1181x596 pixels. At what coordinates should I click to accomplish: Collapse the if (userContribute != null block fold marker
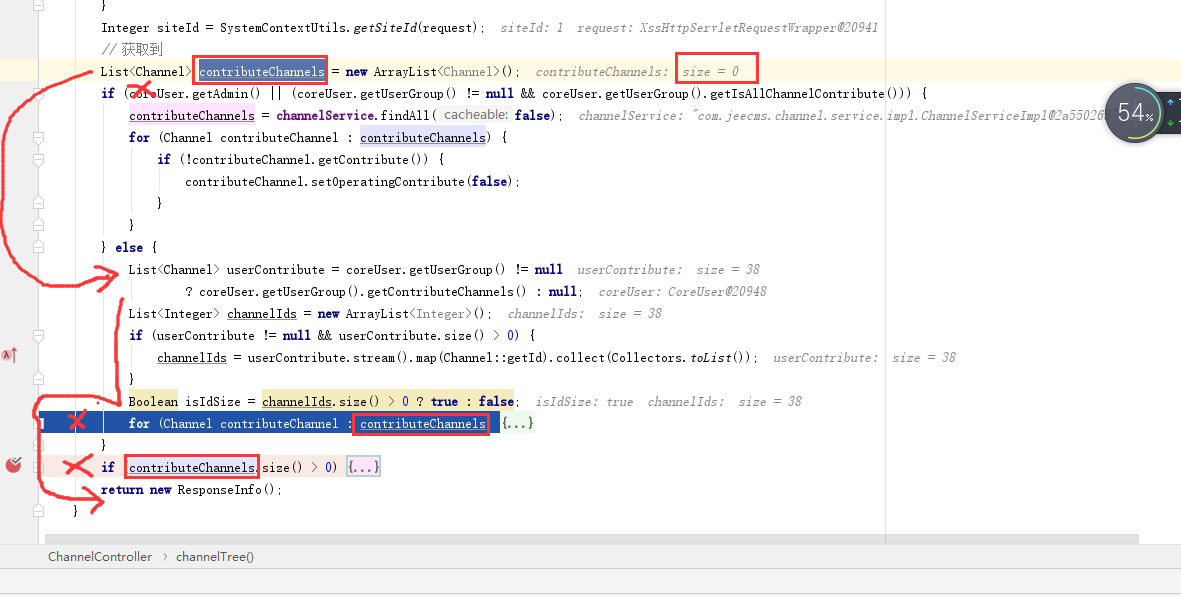(38, 335)
